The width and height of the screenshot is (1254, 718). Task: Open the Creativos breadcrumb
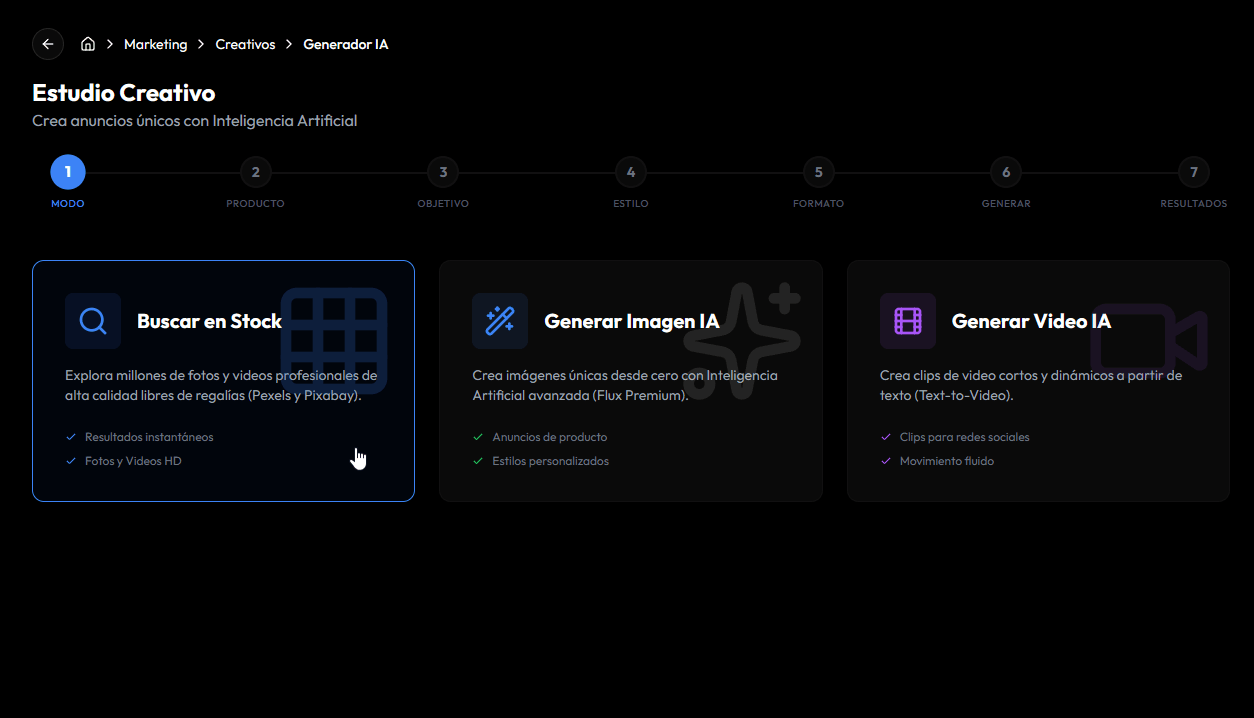[245, 44]
